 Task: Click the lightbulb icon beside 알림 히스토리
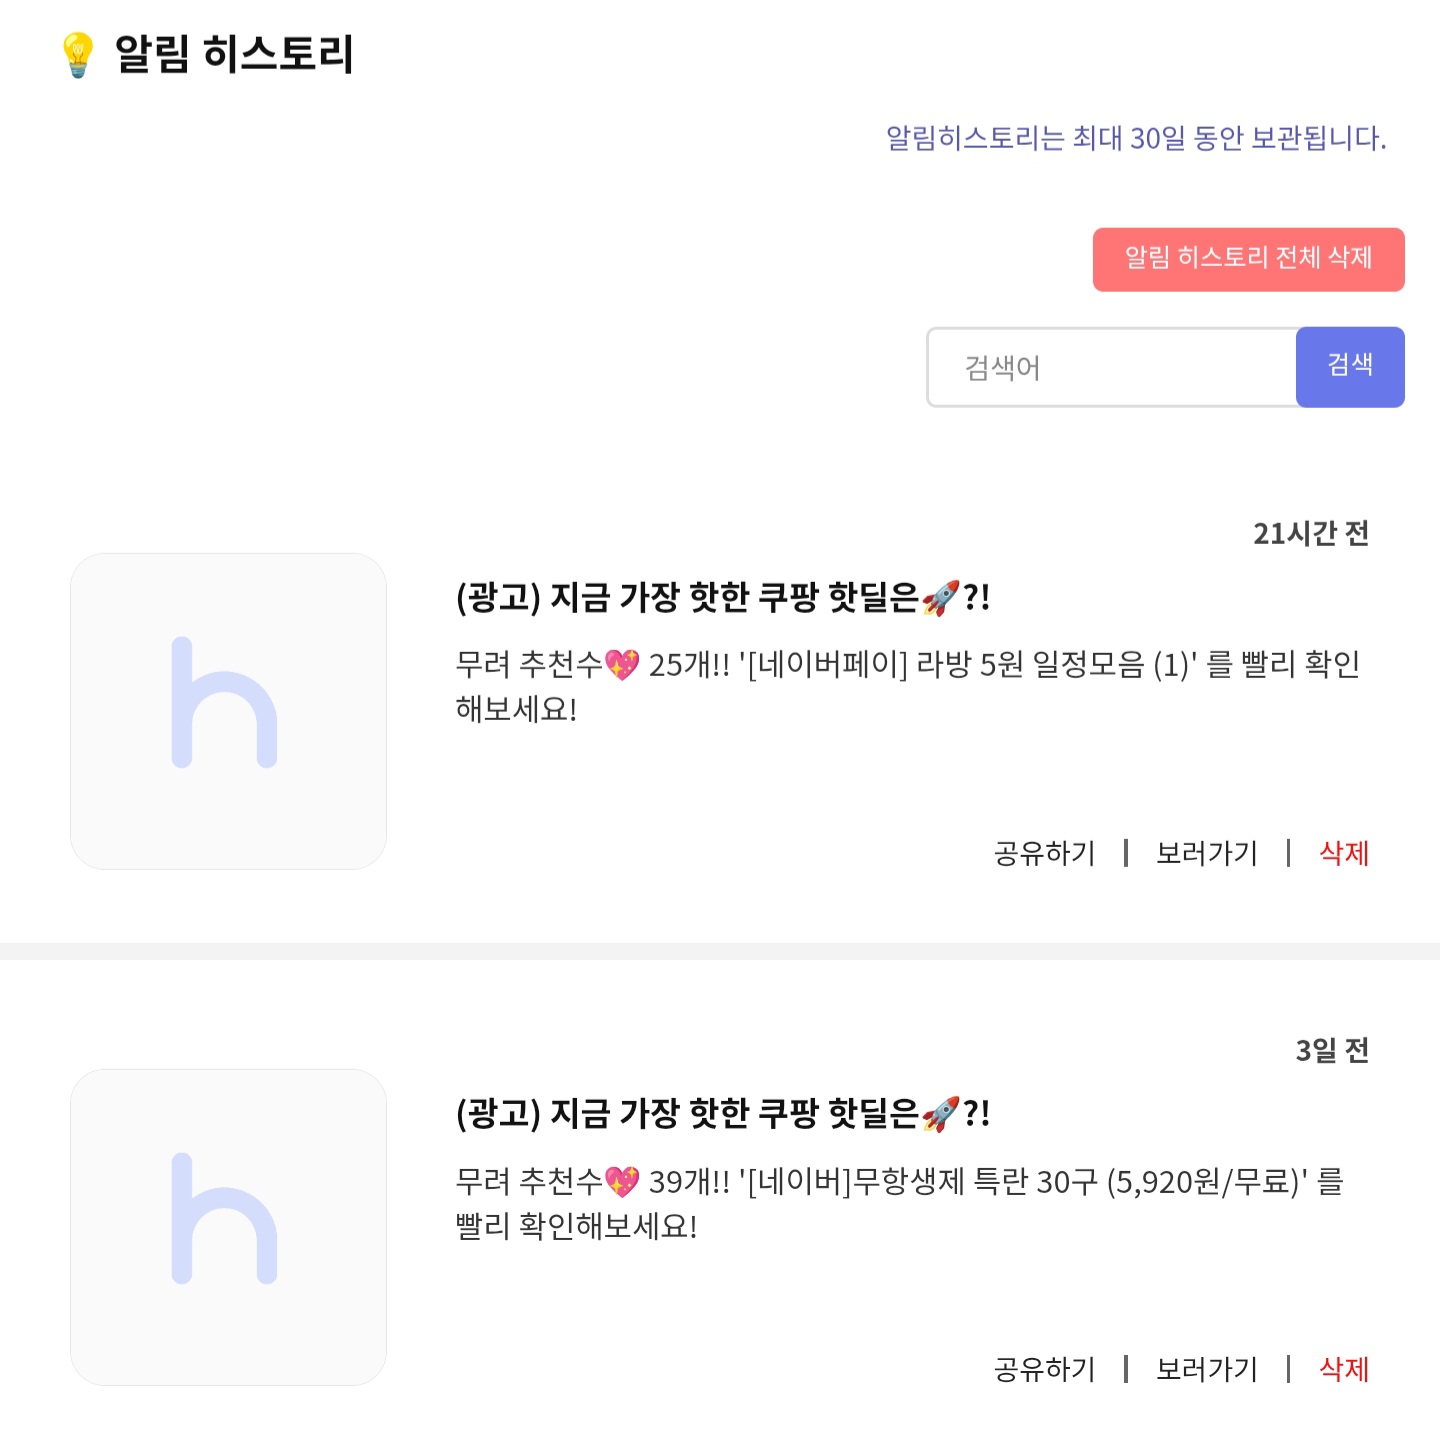click(77, 54)
